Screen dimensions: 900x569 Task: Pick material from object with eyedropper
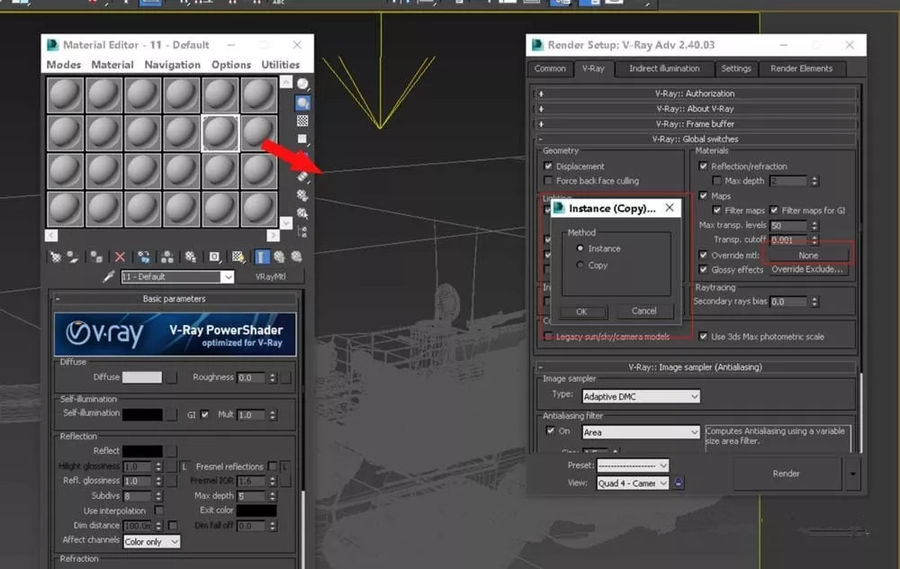coord(109,277)
